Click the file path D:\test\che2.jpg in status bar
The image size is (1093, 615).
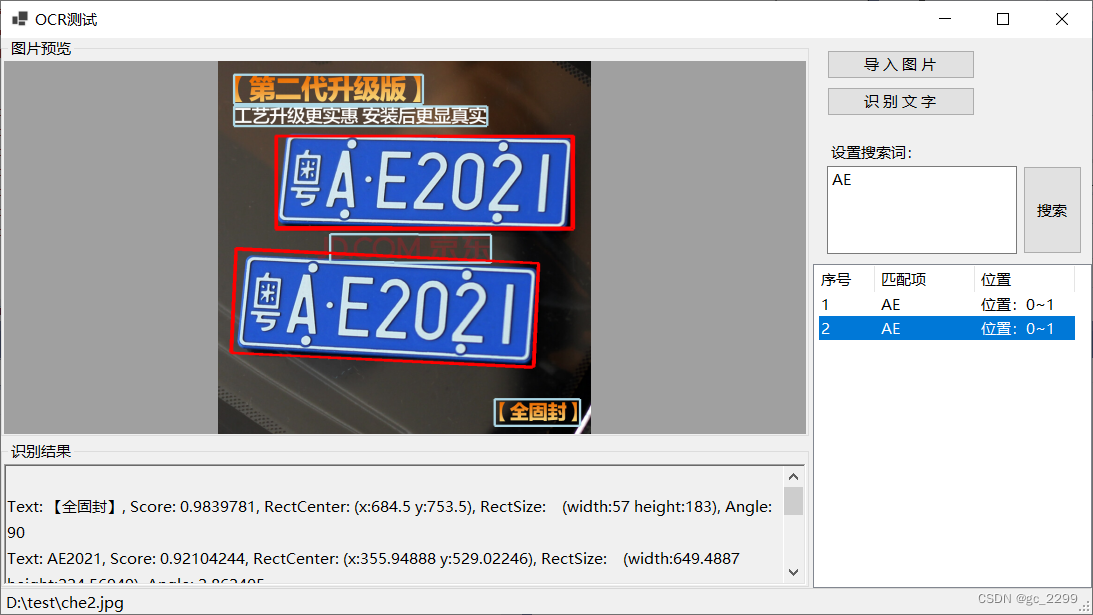tap(63, 602)
